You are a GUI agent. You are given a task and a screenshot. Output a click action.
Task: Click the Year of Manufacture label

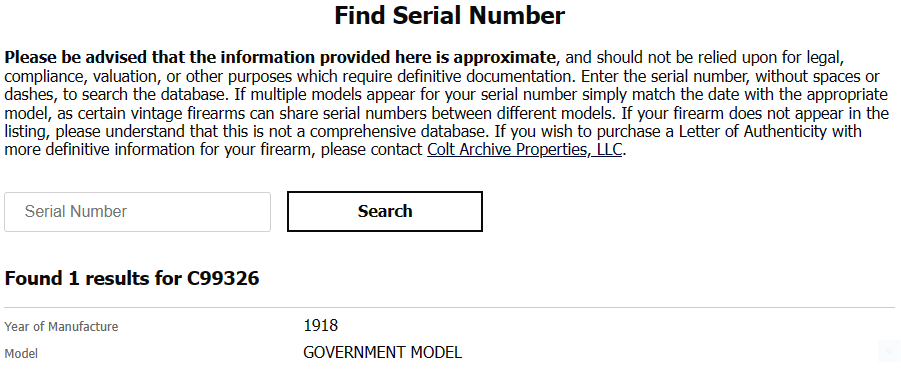(61, 327)
